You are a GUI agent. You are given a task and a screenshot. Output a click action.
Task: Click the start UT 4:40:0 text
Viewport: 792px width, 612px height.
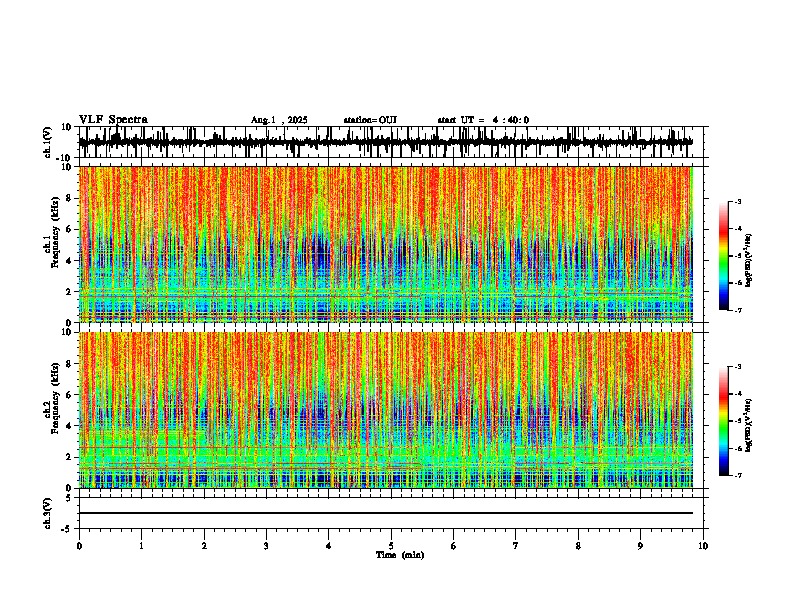[483, 120]
